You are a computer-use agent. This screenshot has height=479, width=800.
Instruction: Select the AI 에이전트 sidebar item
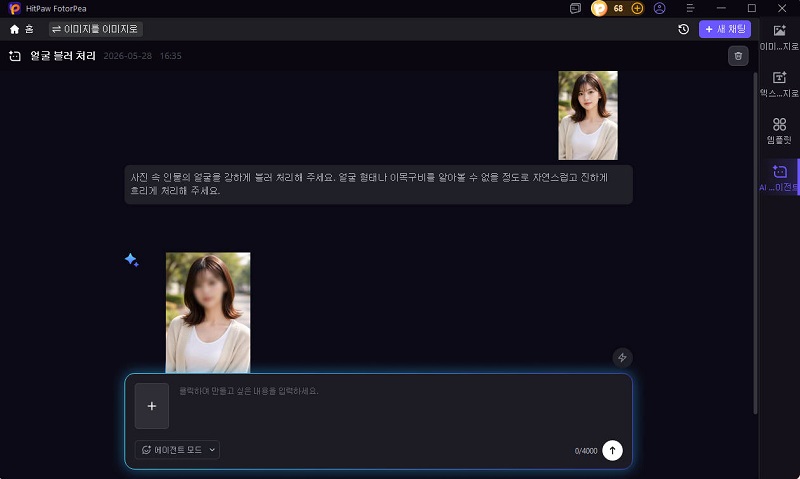779,178
